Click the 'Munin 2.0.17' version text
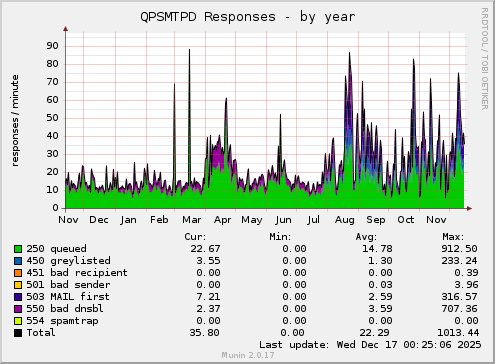This screenshot has height=364, width=495. pos(248,355)
